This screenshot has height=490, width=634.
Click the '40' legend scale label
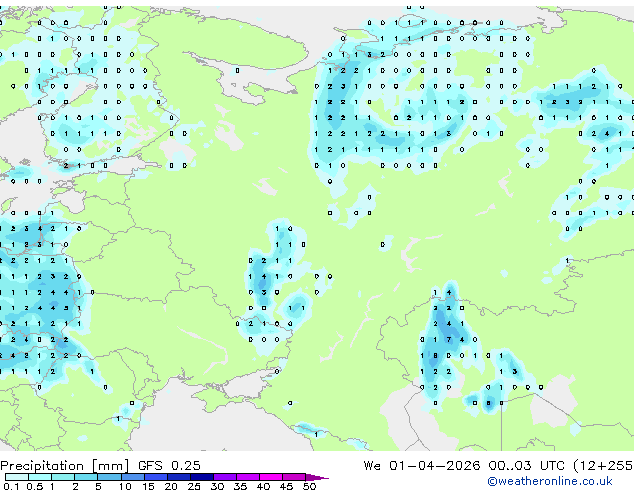point(263,486)
